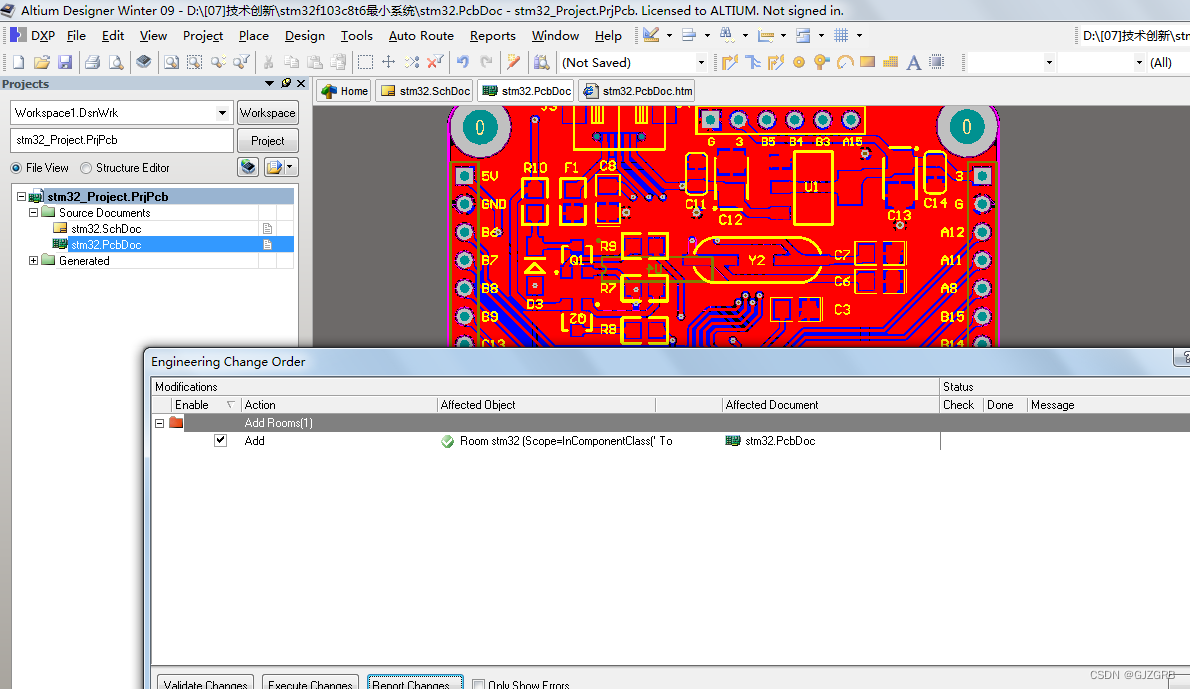Open the utility tools dropdown arrow

669,36
